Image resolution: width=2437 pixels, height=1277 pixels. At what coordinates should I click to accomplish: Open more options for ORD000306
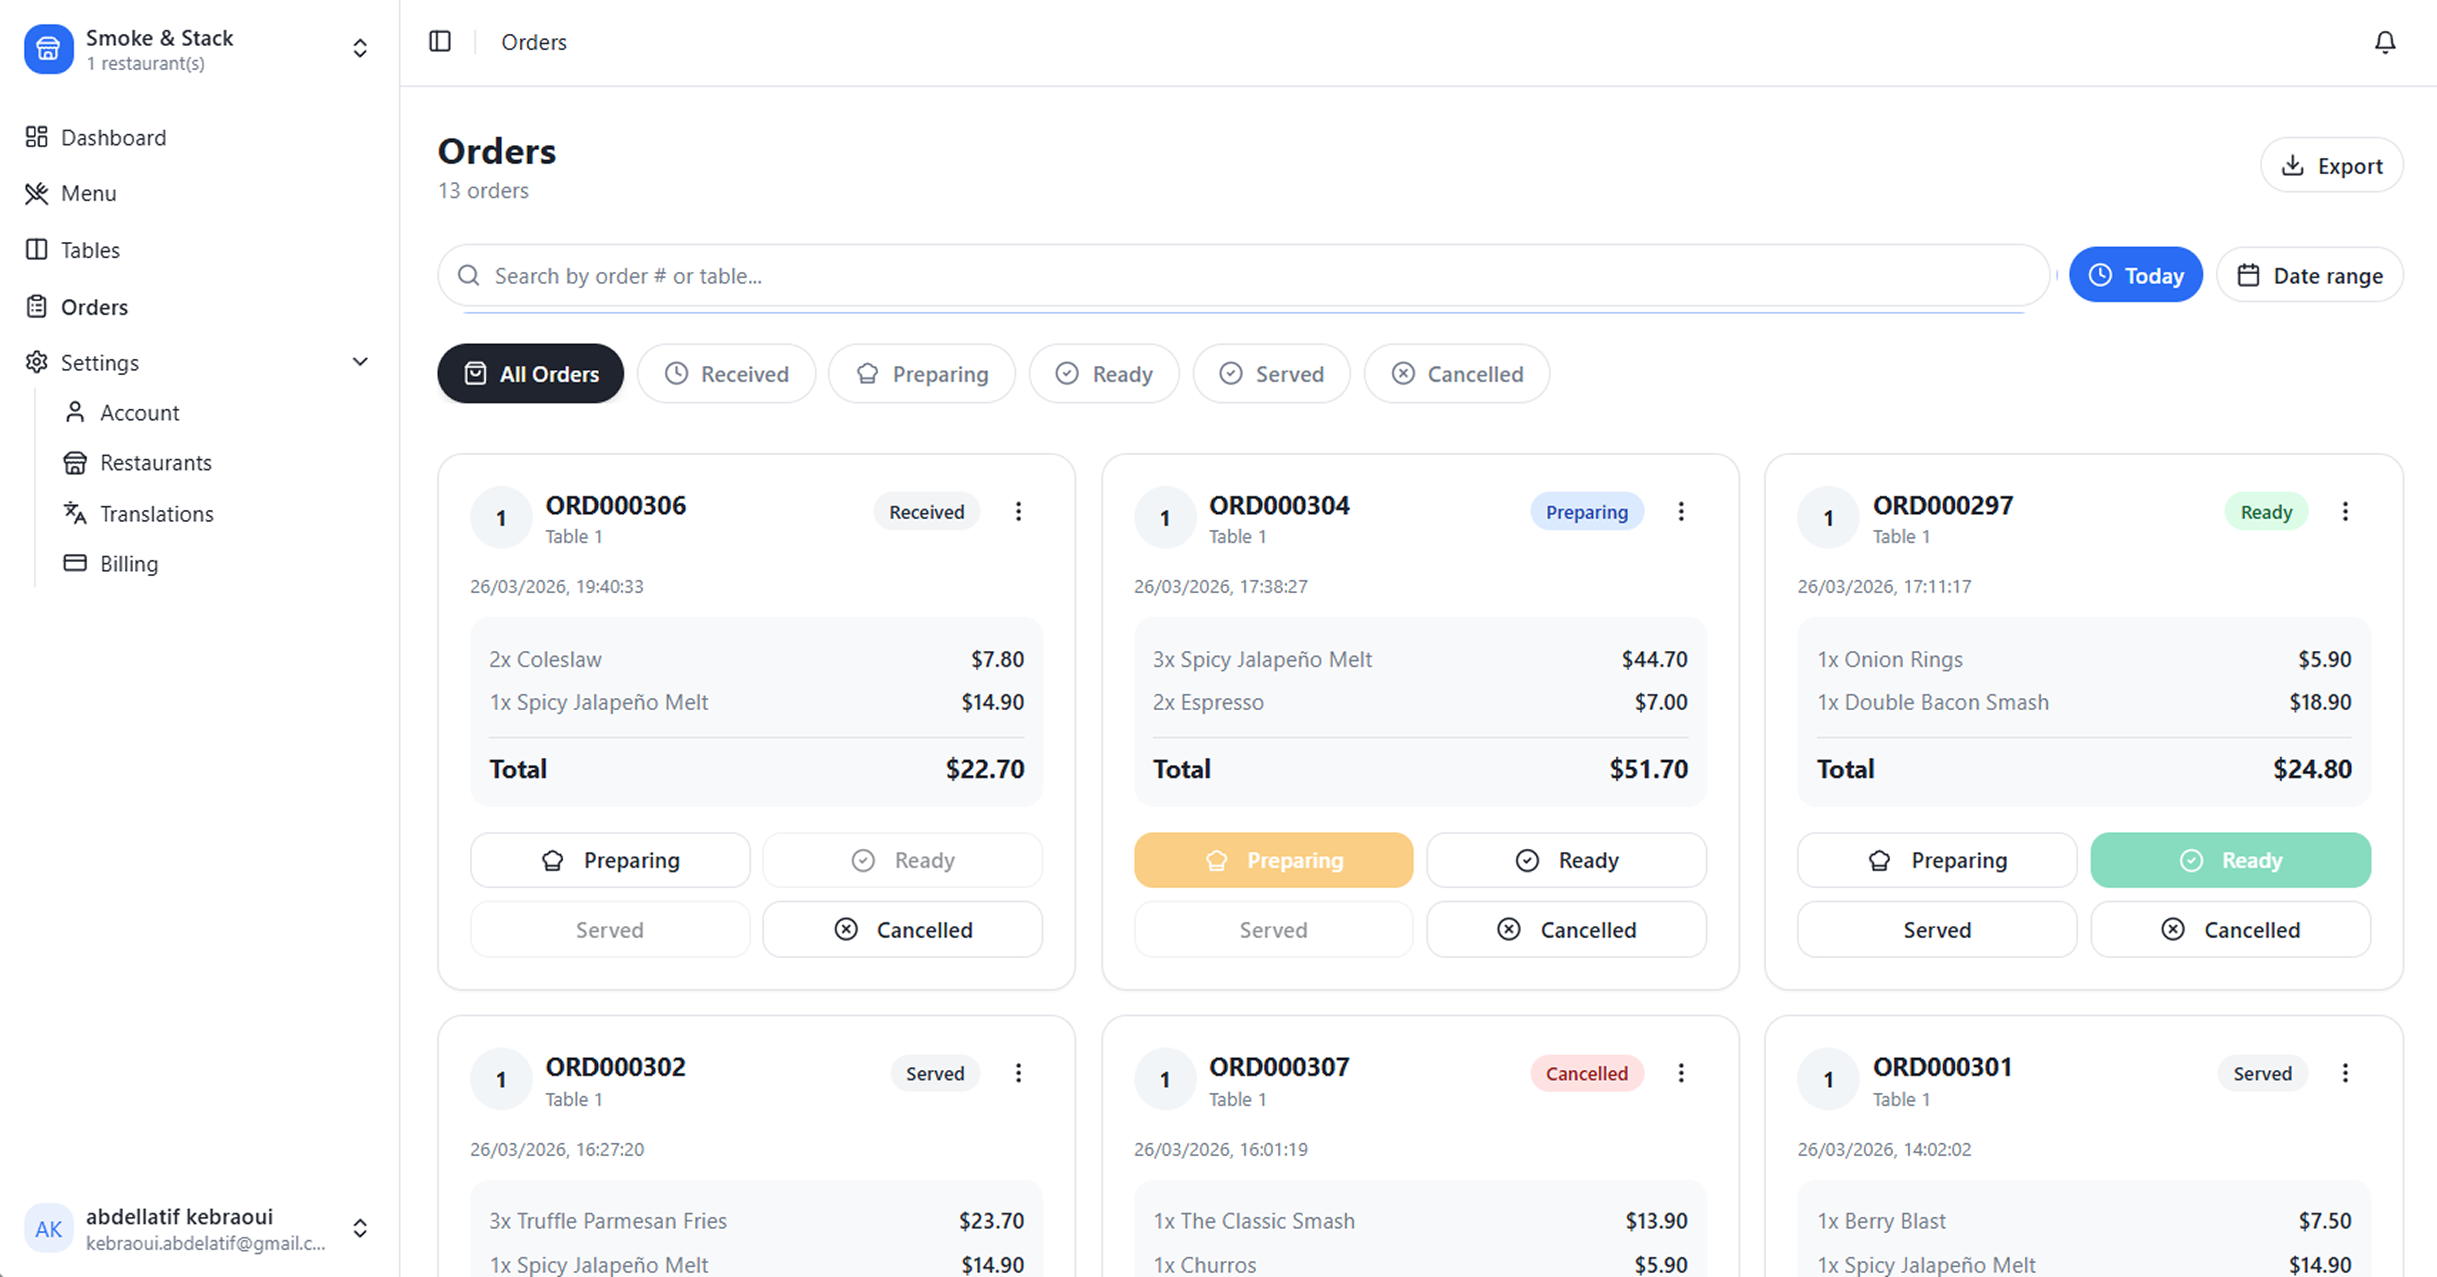click(x=1018, y=512)
